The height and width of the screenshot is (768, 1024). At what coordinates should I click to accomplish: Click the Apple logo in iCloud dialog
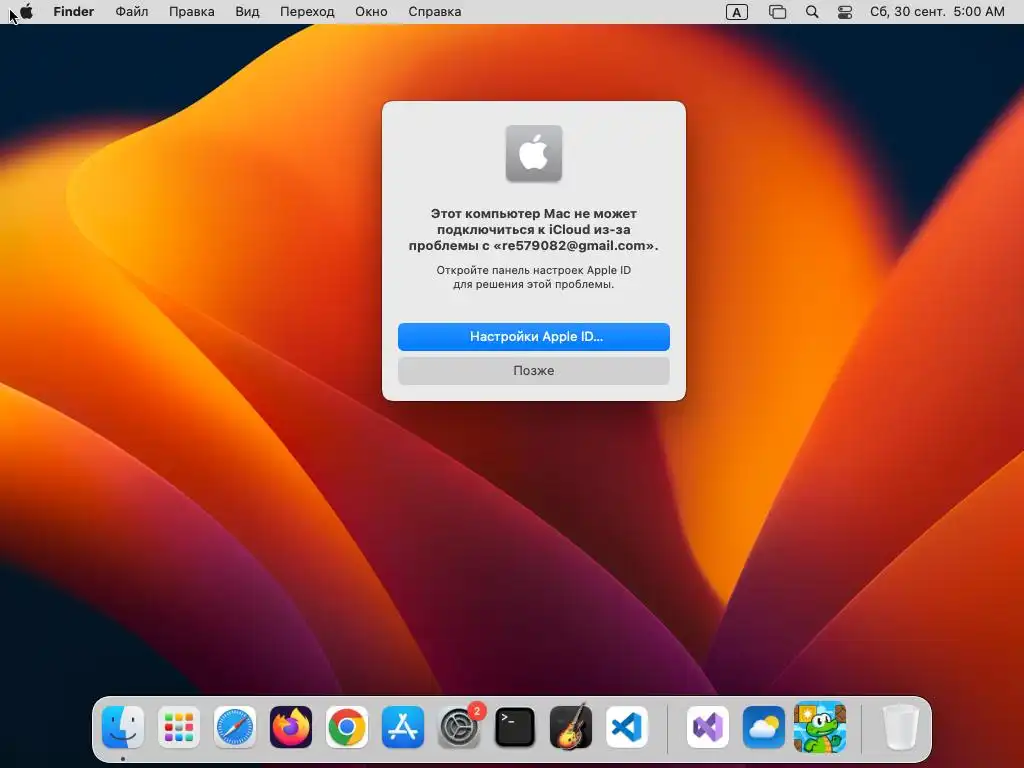point(534,153)
